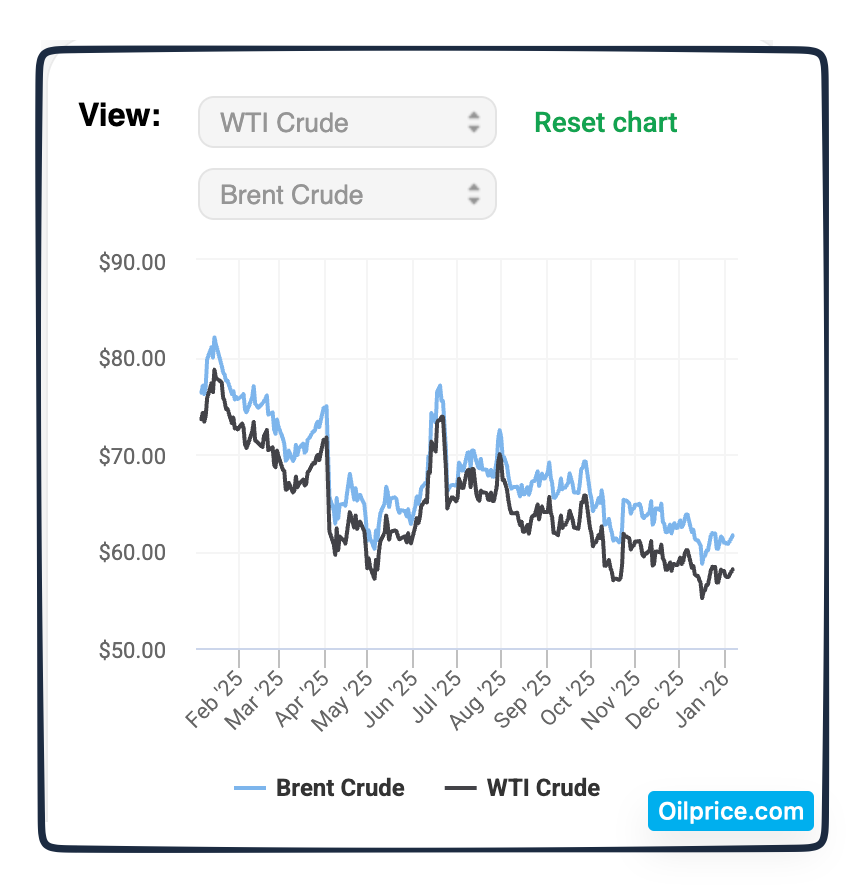Click the stepper arrows on Brent Crude selector
This screenshot has height=888, width=866.
474,194
